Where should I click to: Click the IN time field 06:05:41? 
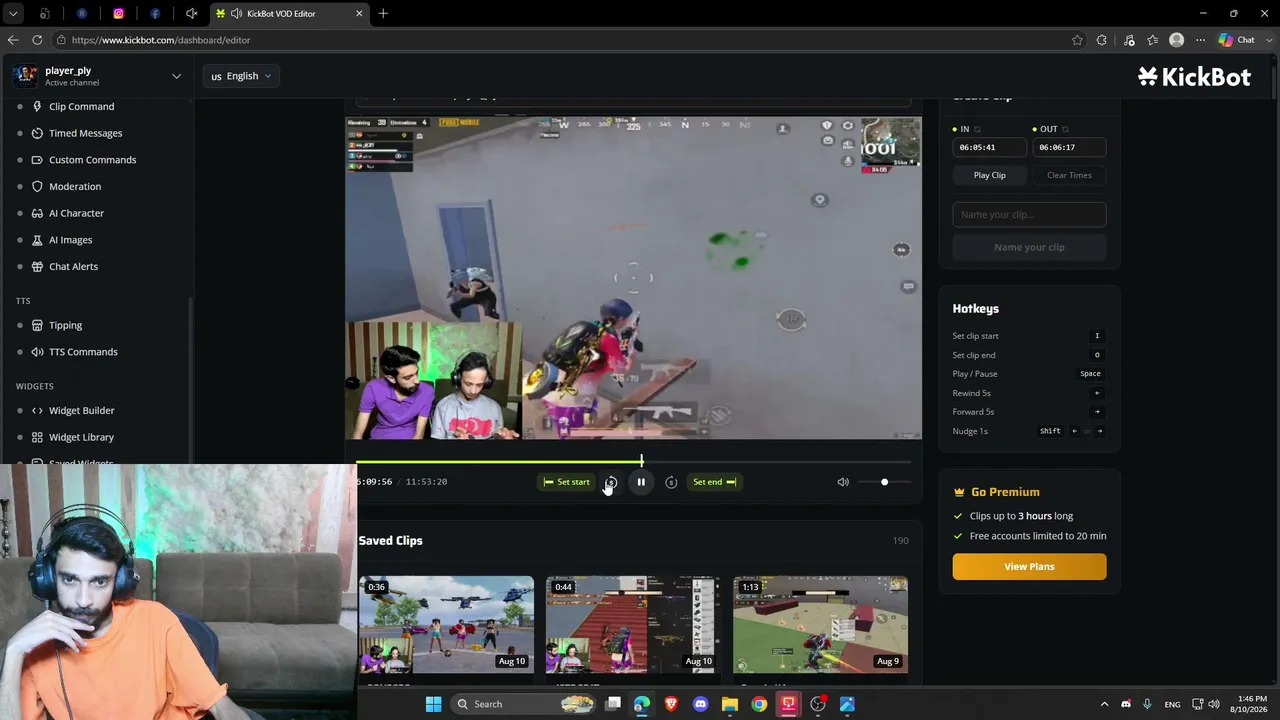tap(989, 147)
